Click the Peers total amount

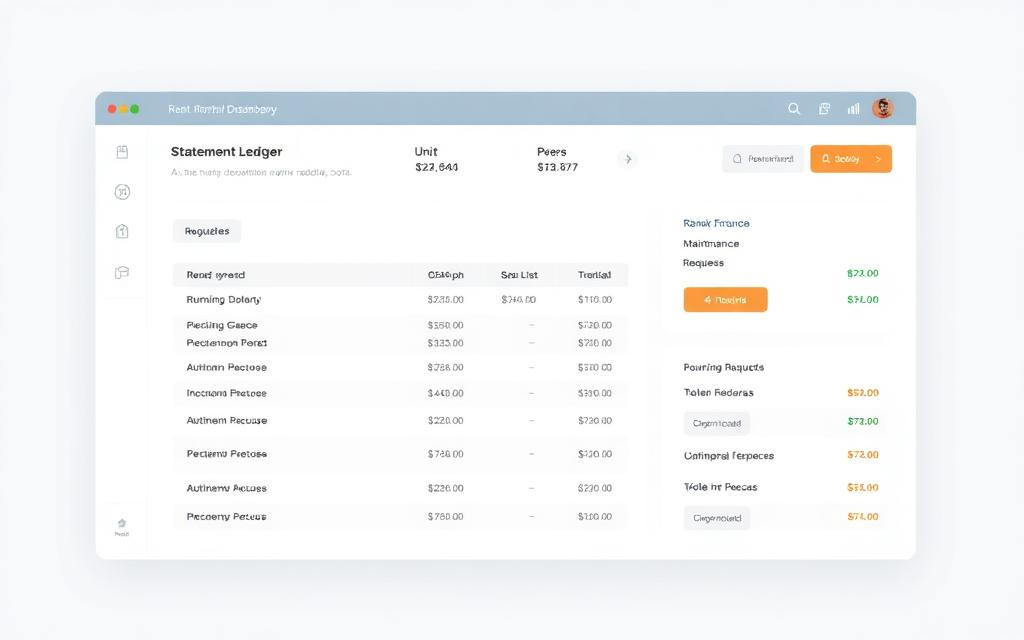tap(557, 167)
